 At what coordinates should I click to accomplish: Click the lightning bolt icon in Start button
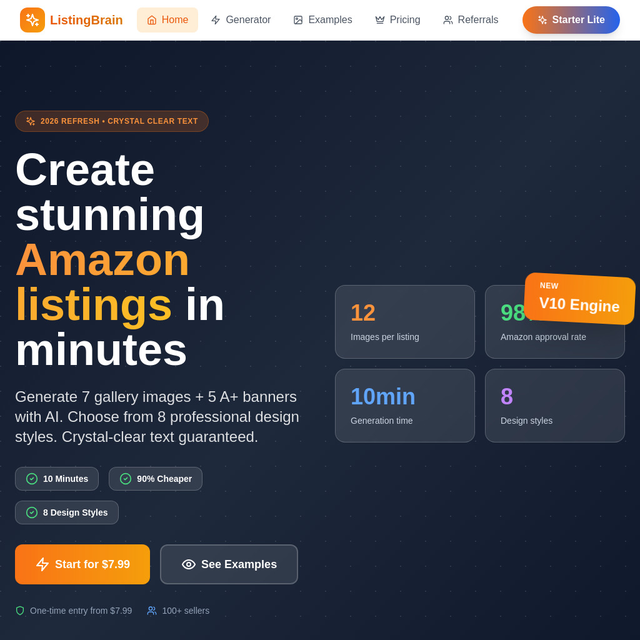(x=42, y=564)
